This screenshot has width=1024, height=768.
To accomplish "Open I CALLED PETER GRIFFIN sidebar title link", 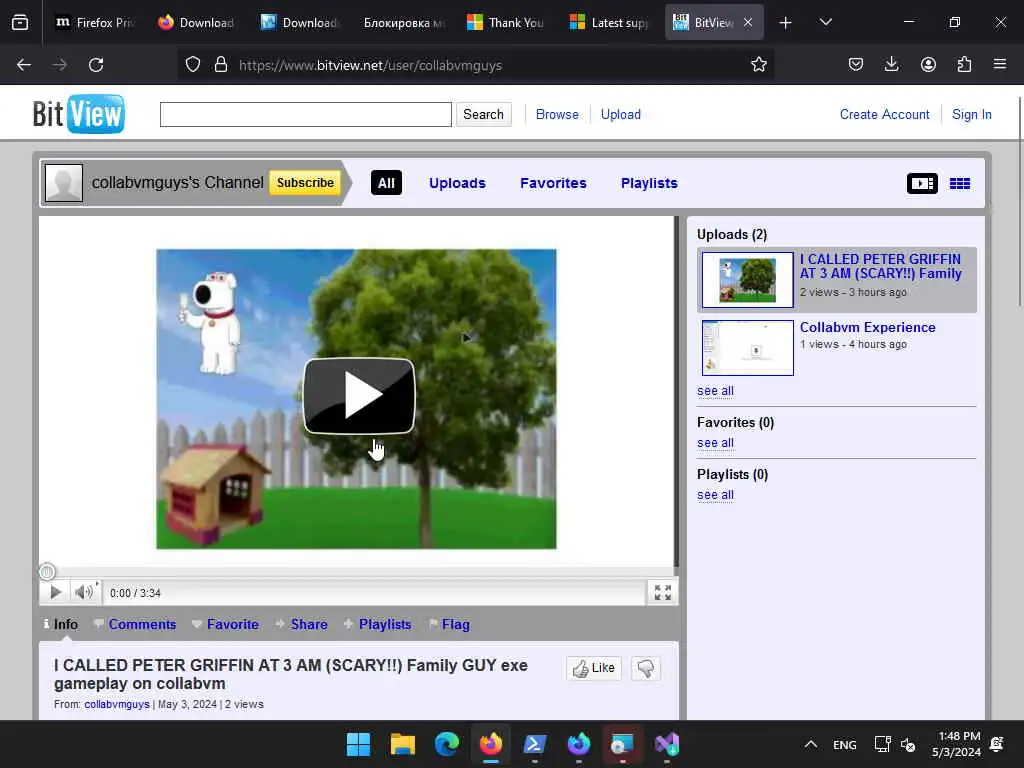I will [880, 266].
